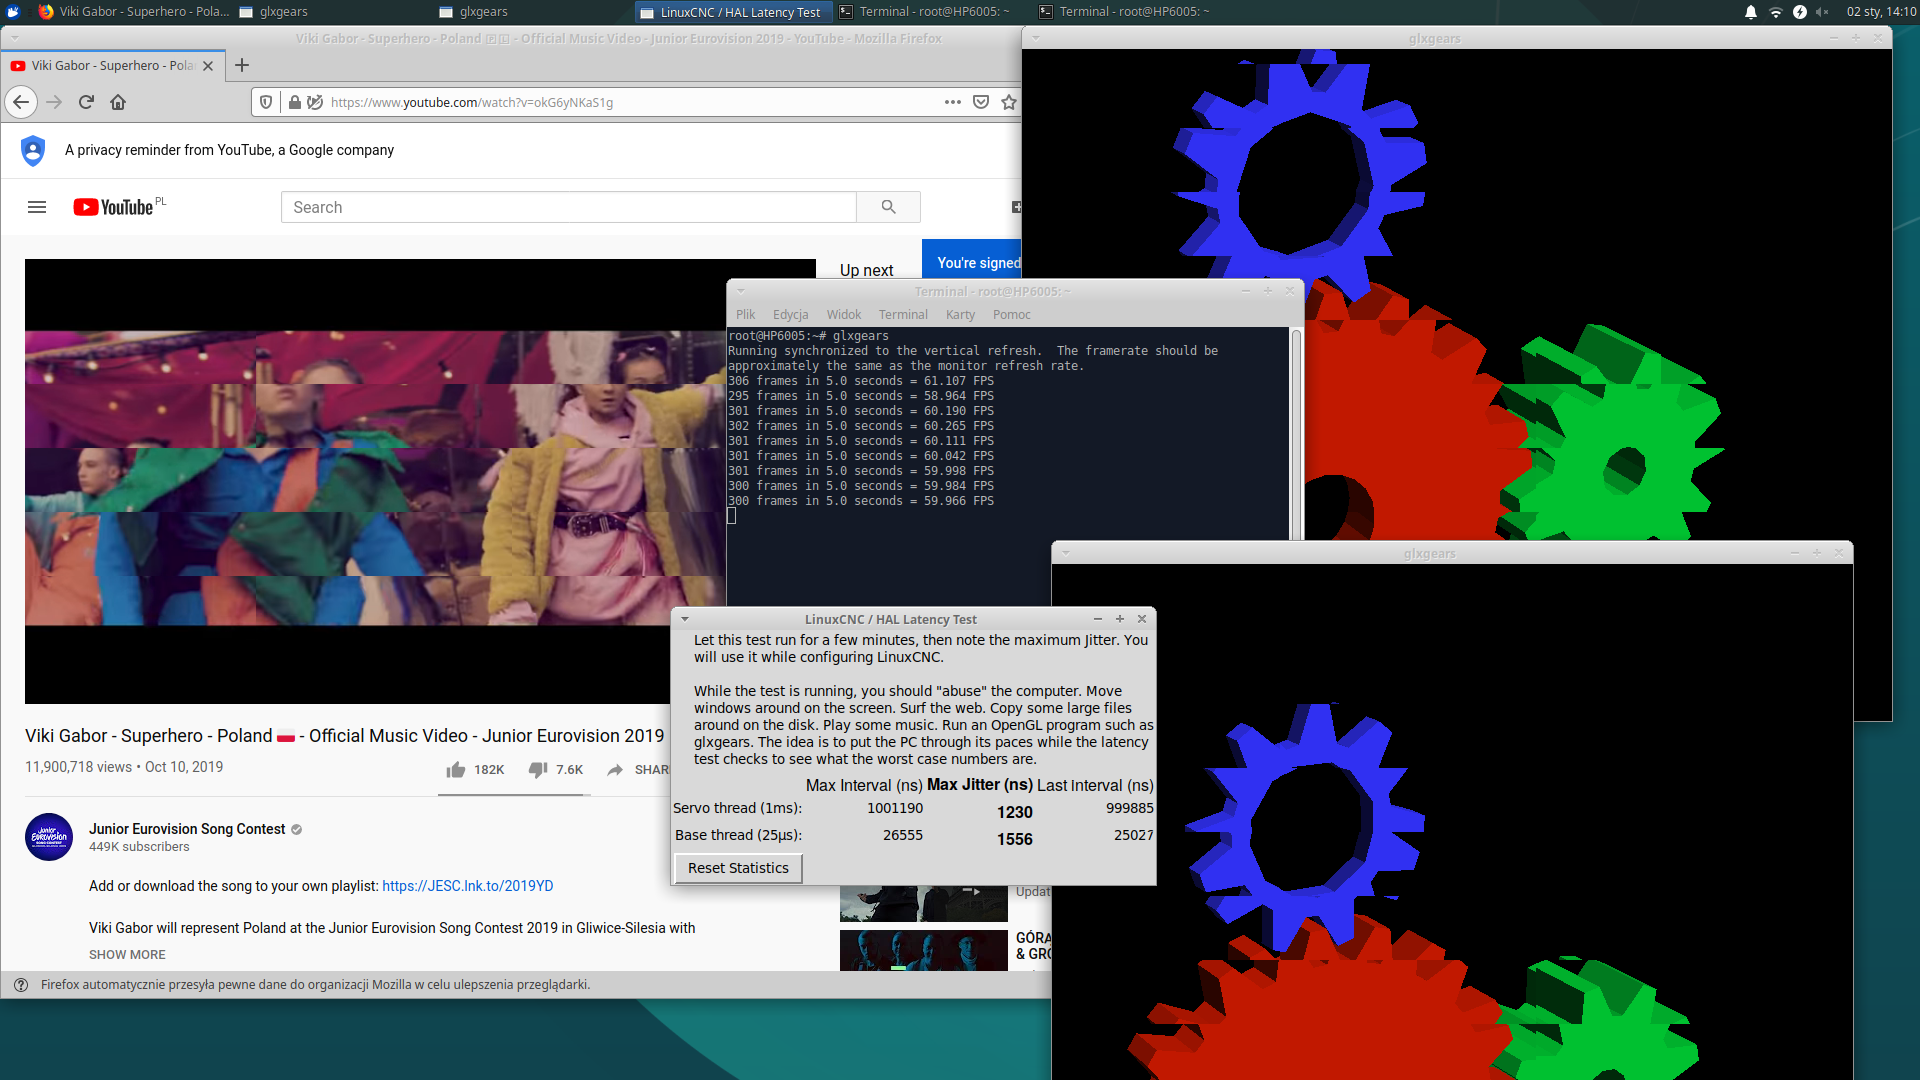
Task: Open the Wi-Fi network indicator
Action: [1776, 12]
